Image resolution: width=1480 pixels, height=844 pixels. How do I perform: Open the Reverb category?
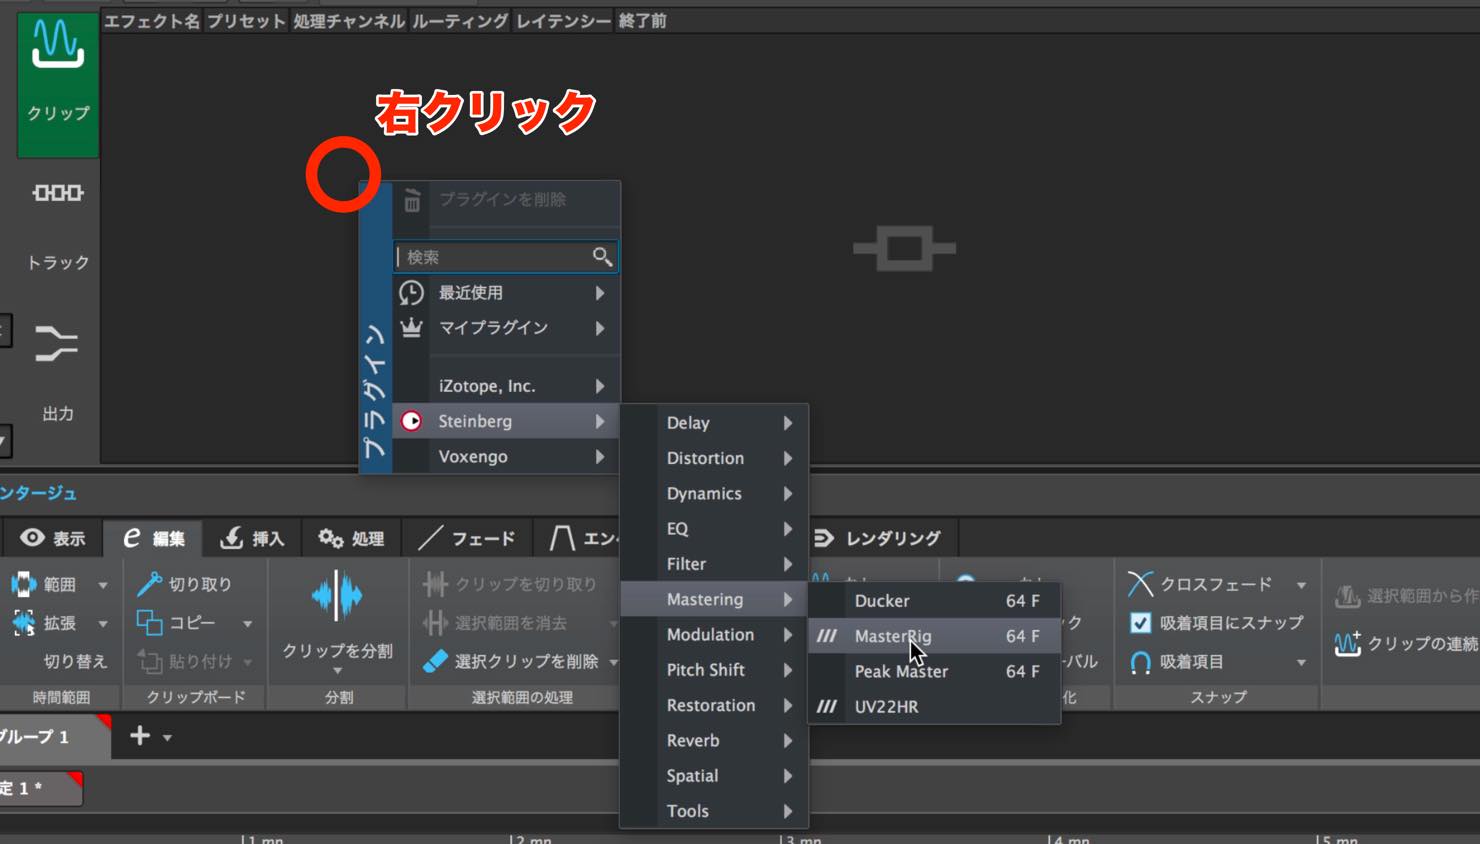pos(714,741)
